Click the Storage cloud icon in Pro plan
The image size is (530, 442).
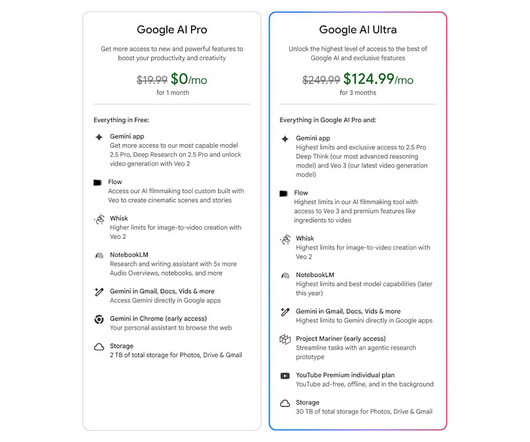tap(99, 347)
